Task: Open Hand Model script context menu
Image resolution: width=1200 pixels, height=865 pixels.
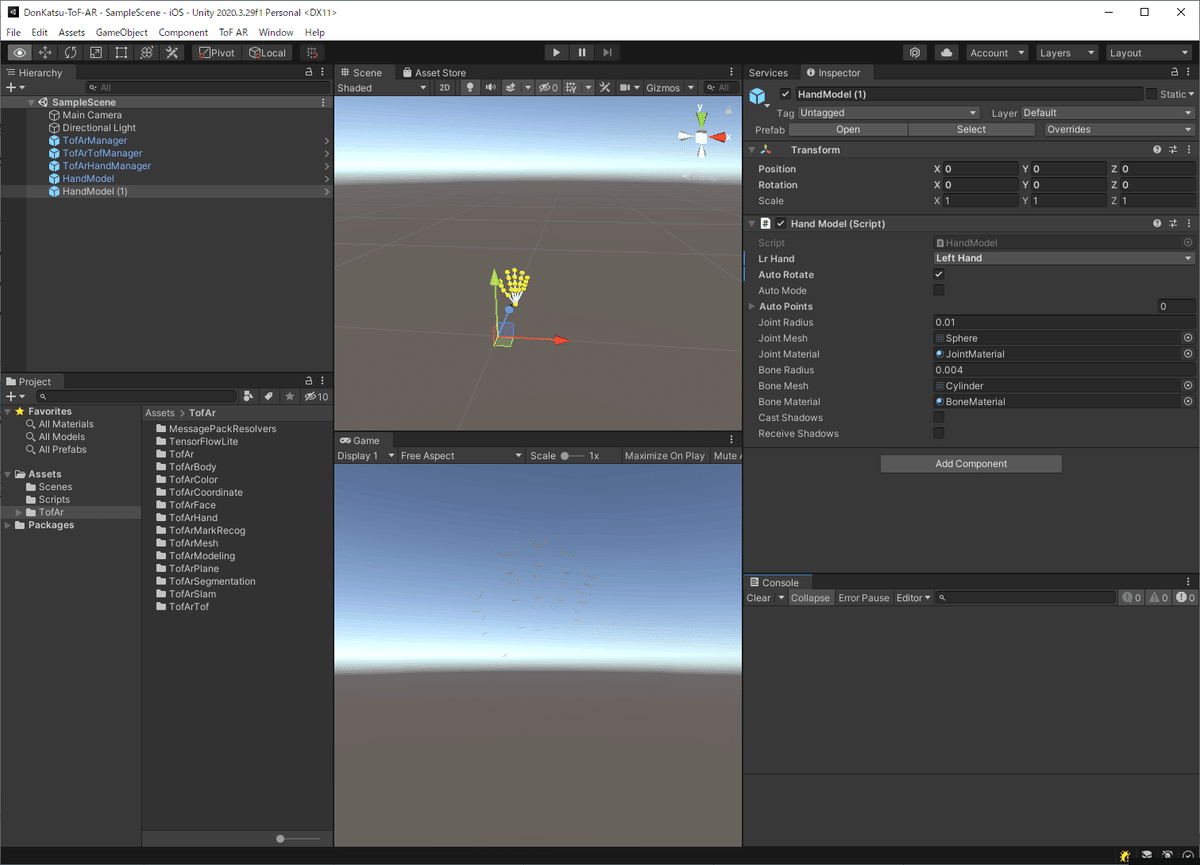Action: click(x=1188, y=224)
